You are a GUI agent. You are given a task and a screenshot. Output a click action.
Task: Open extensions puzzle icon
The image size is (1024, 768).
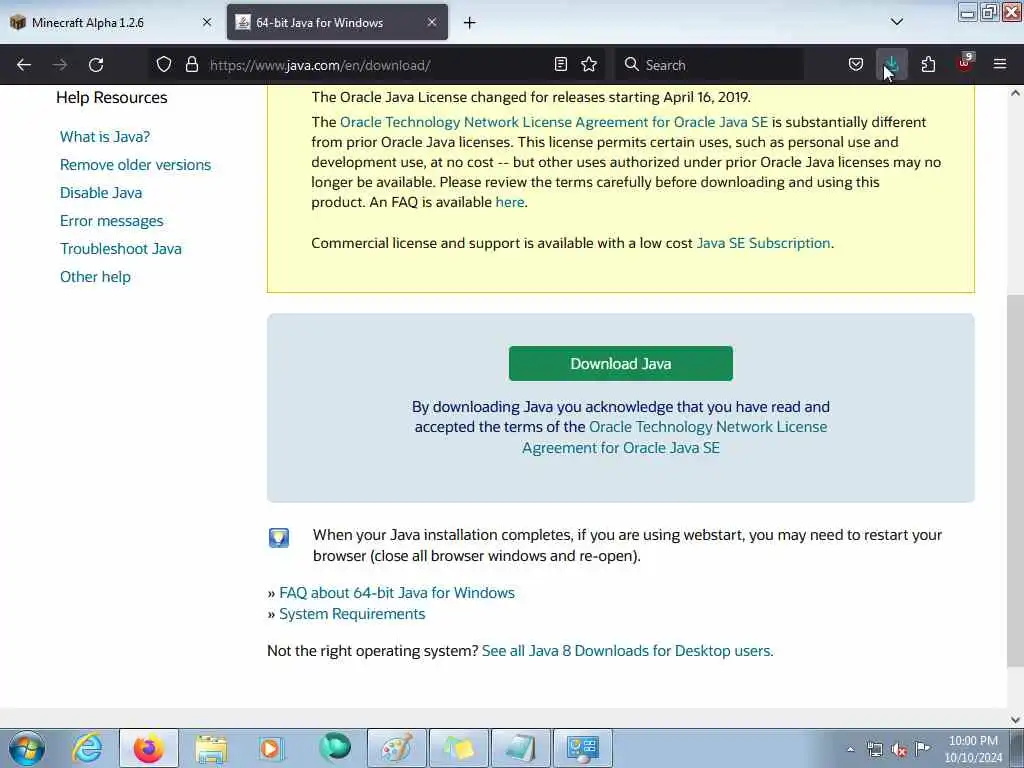(928, 65)
